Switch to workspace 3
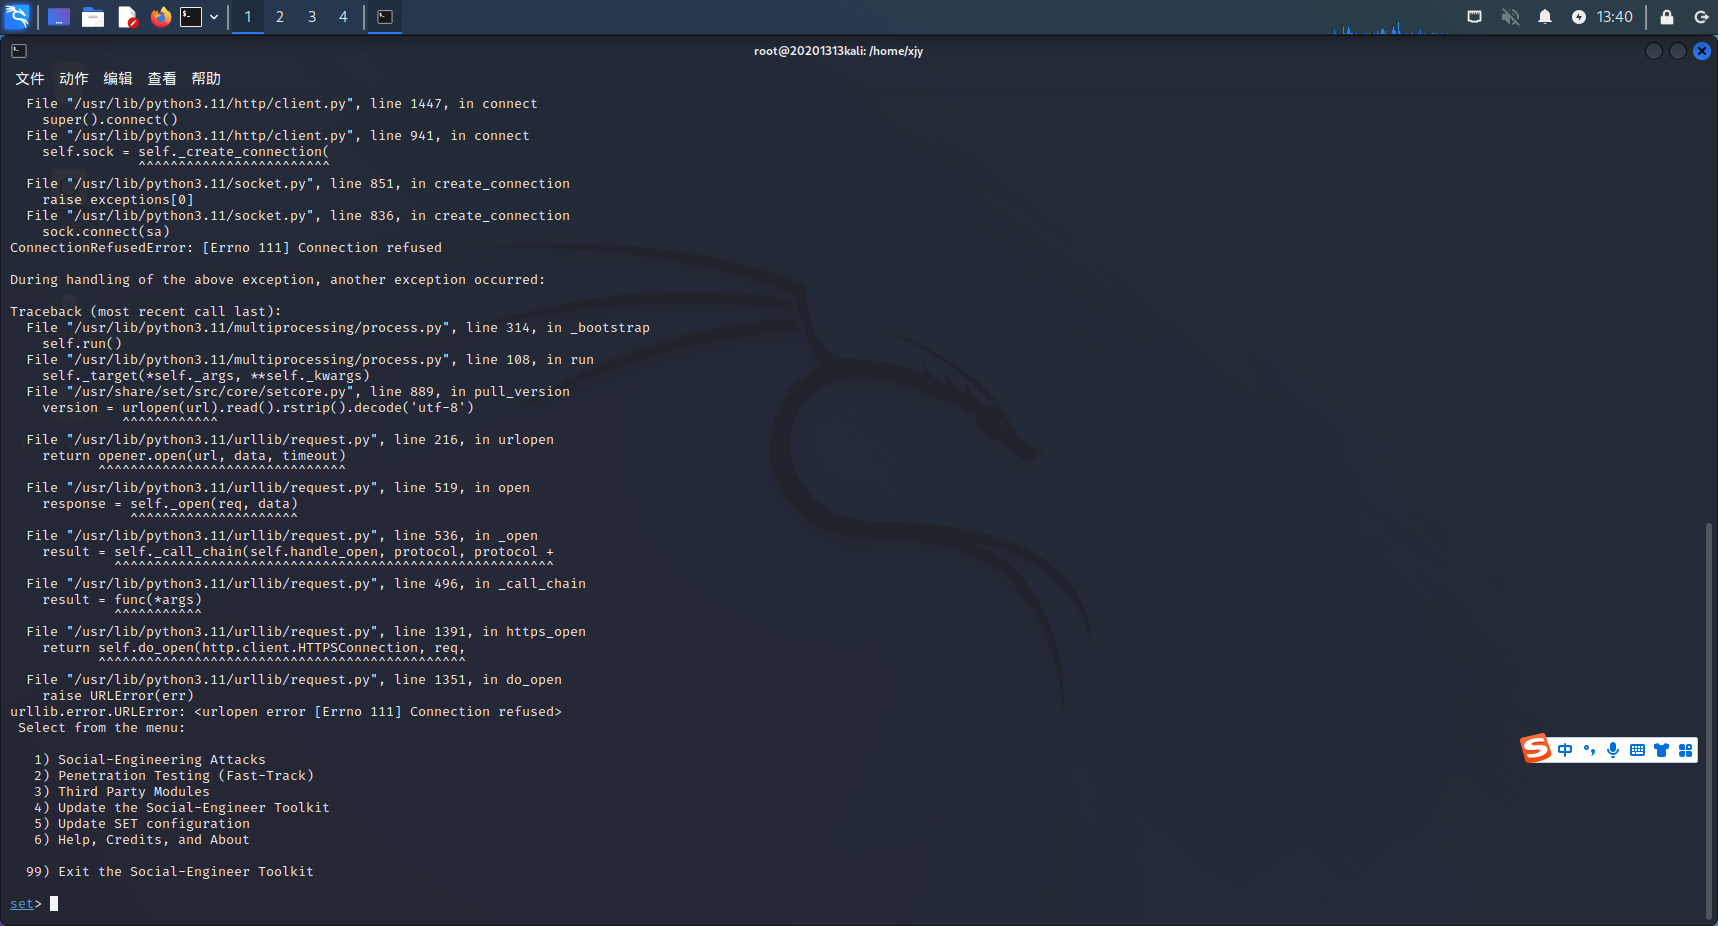The width and height of the screenshot is (1718, 926). tap(312, 17)
